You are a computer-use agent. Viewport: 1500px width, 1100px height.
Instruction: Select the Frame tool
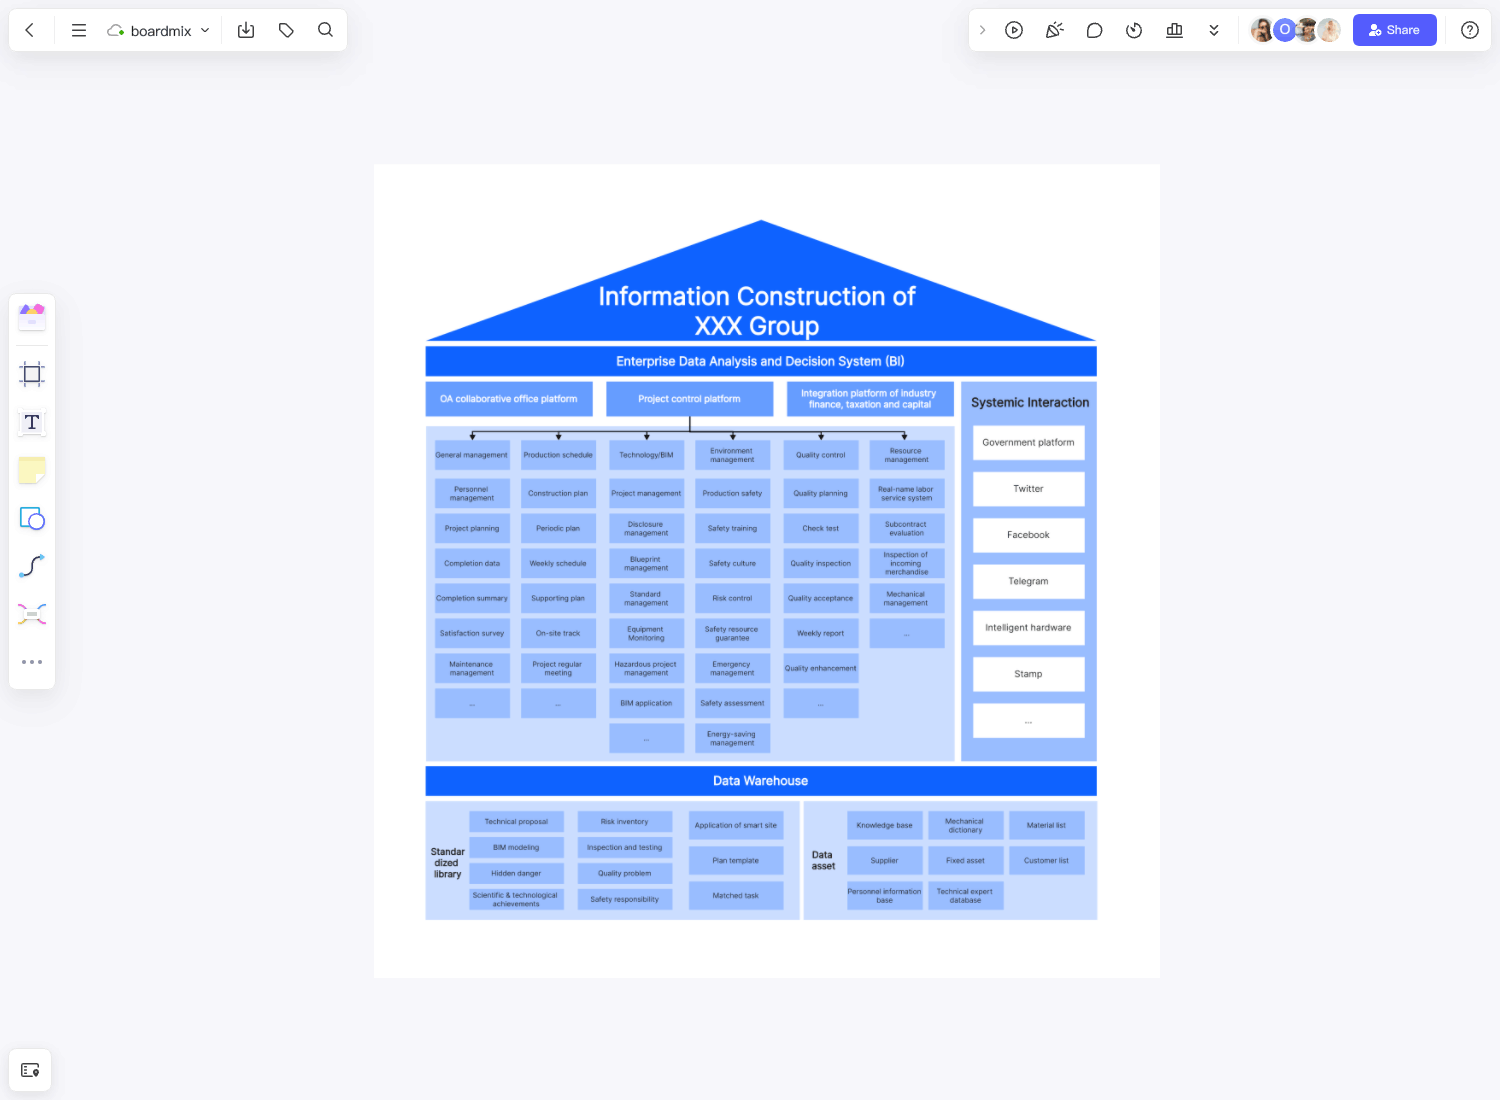coord(32,373)
